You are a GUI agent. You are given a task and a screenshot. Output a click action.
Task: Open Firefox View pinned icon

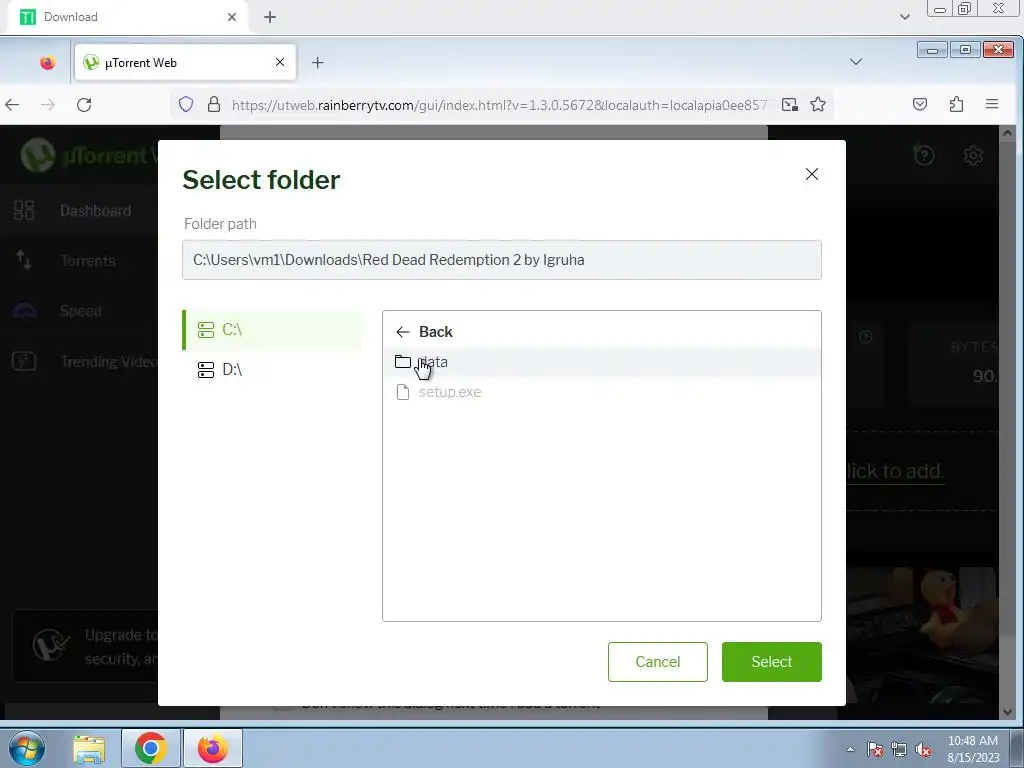pyautogui.click(x=47, y=63)
